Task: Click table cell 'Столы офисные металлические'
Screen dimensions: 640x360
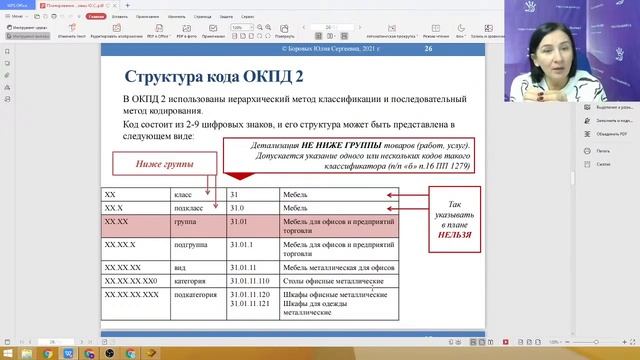Action: click(339, 281)
